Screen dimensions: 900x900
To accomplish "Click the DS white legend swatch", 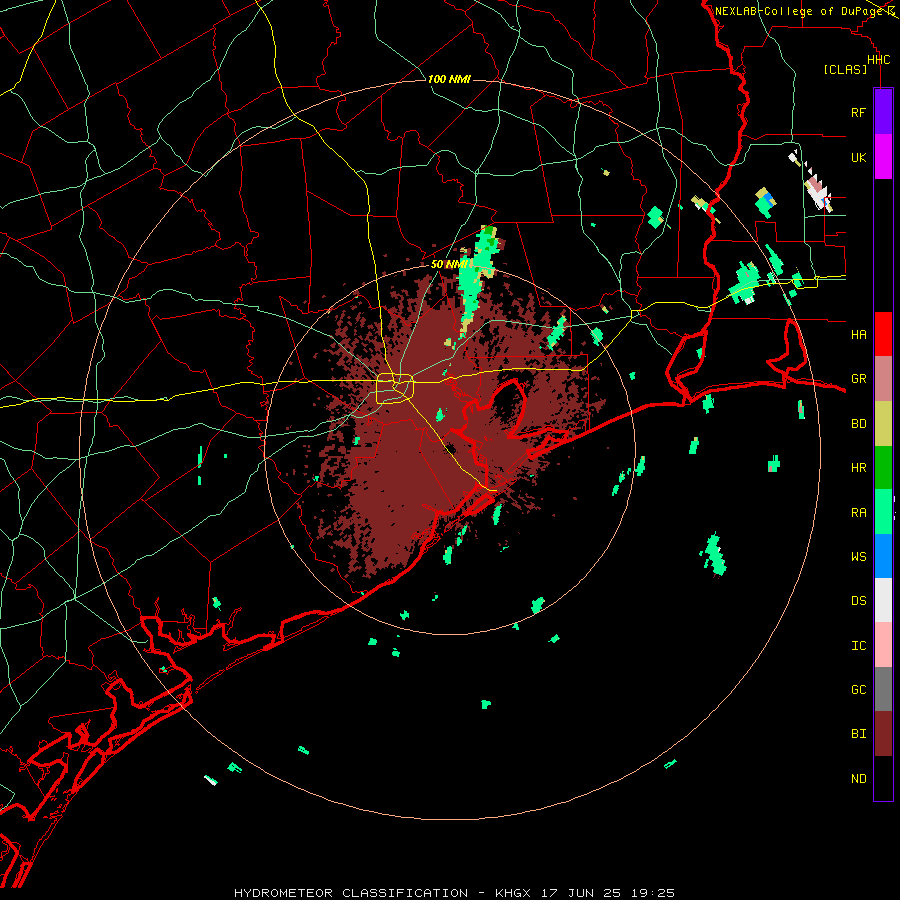I will 883,600.
